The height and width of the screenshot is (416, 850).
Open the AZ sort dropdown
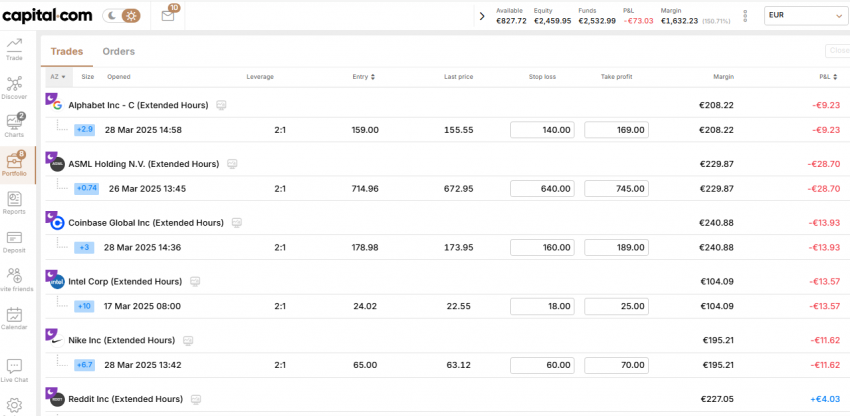coord(58,77)
